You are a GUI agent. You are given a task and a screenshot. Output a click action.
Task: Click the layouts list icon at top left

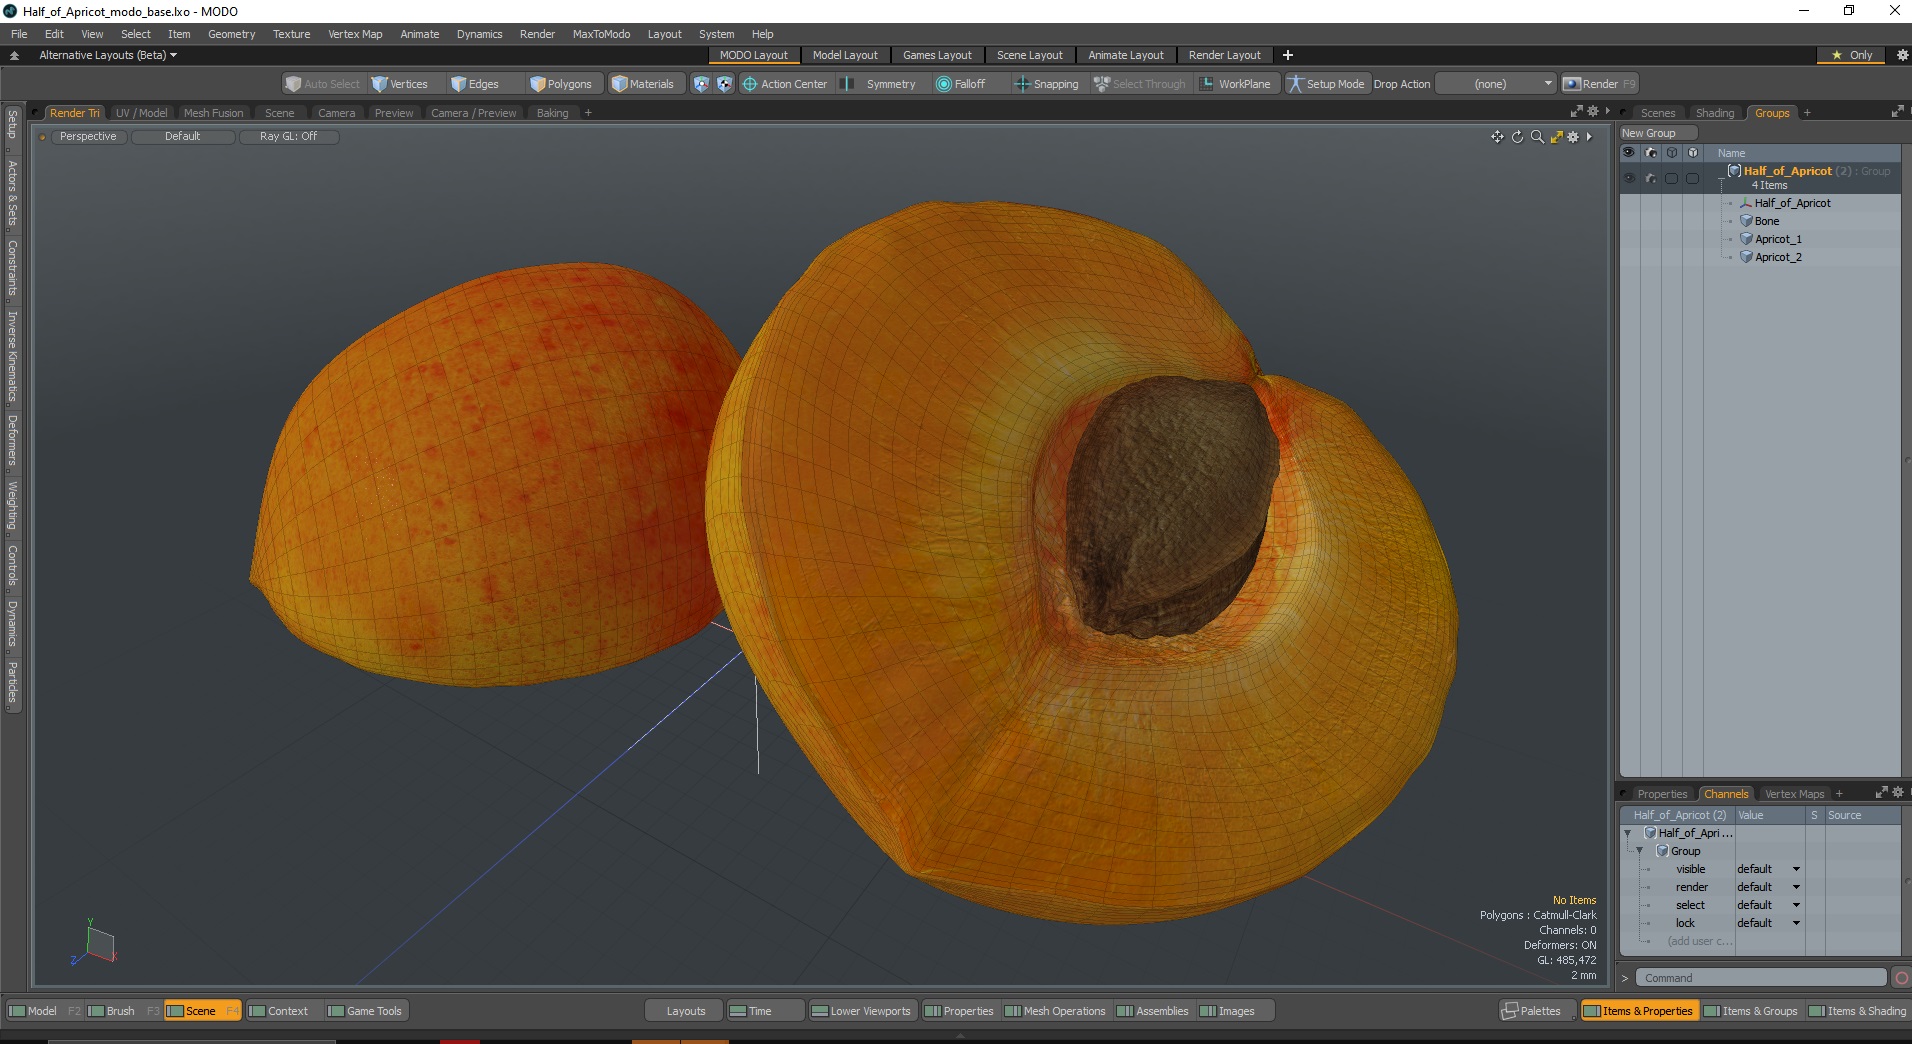pos(14,55)
